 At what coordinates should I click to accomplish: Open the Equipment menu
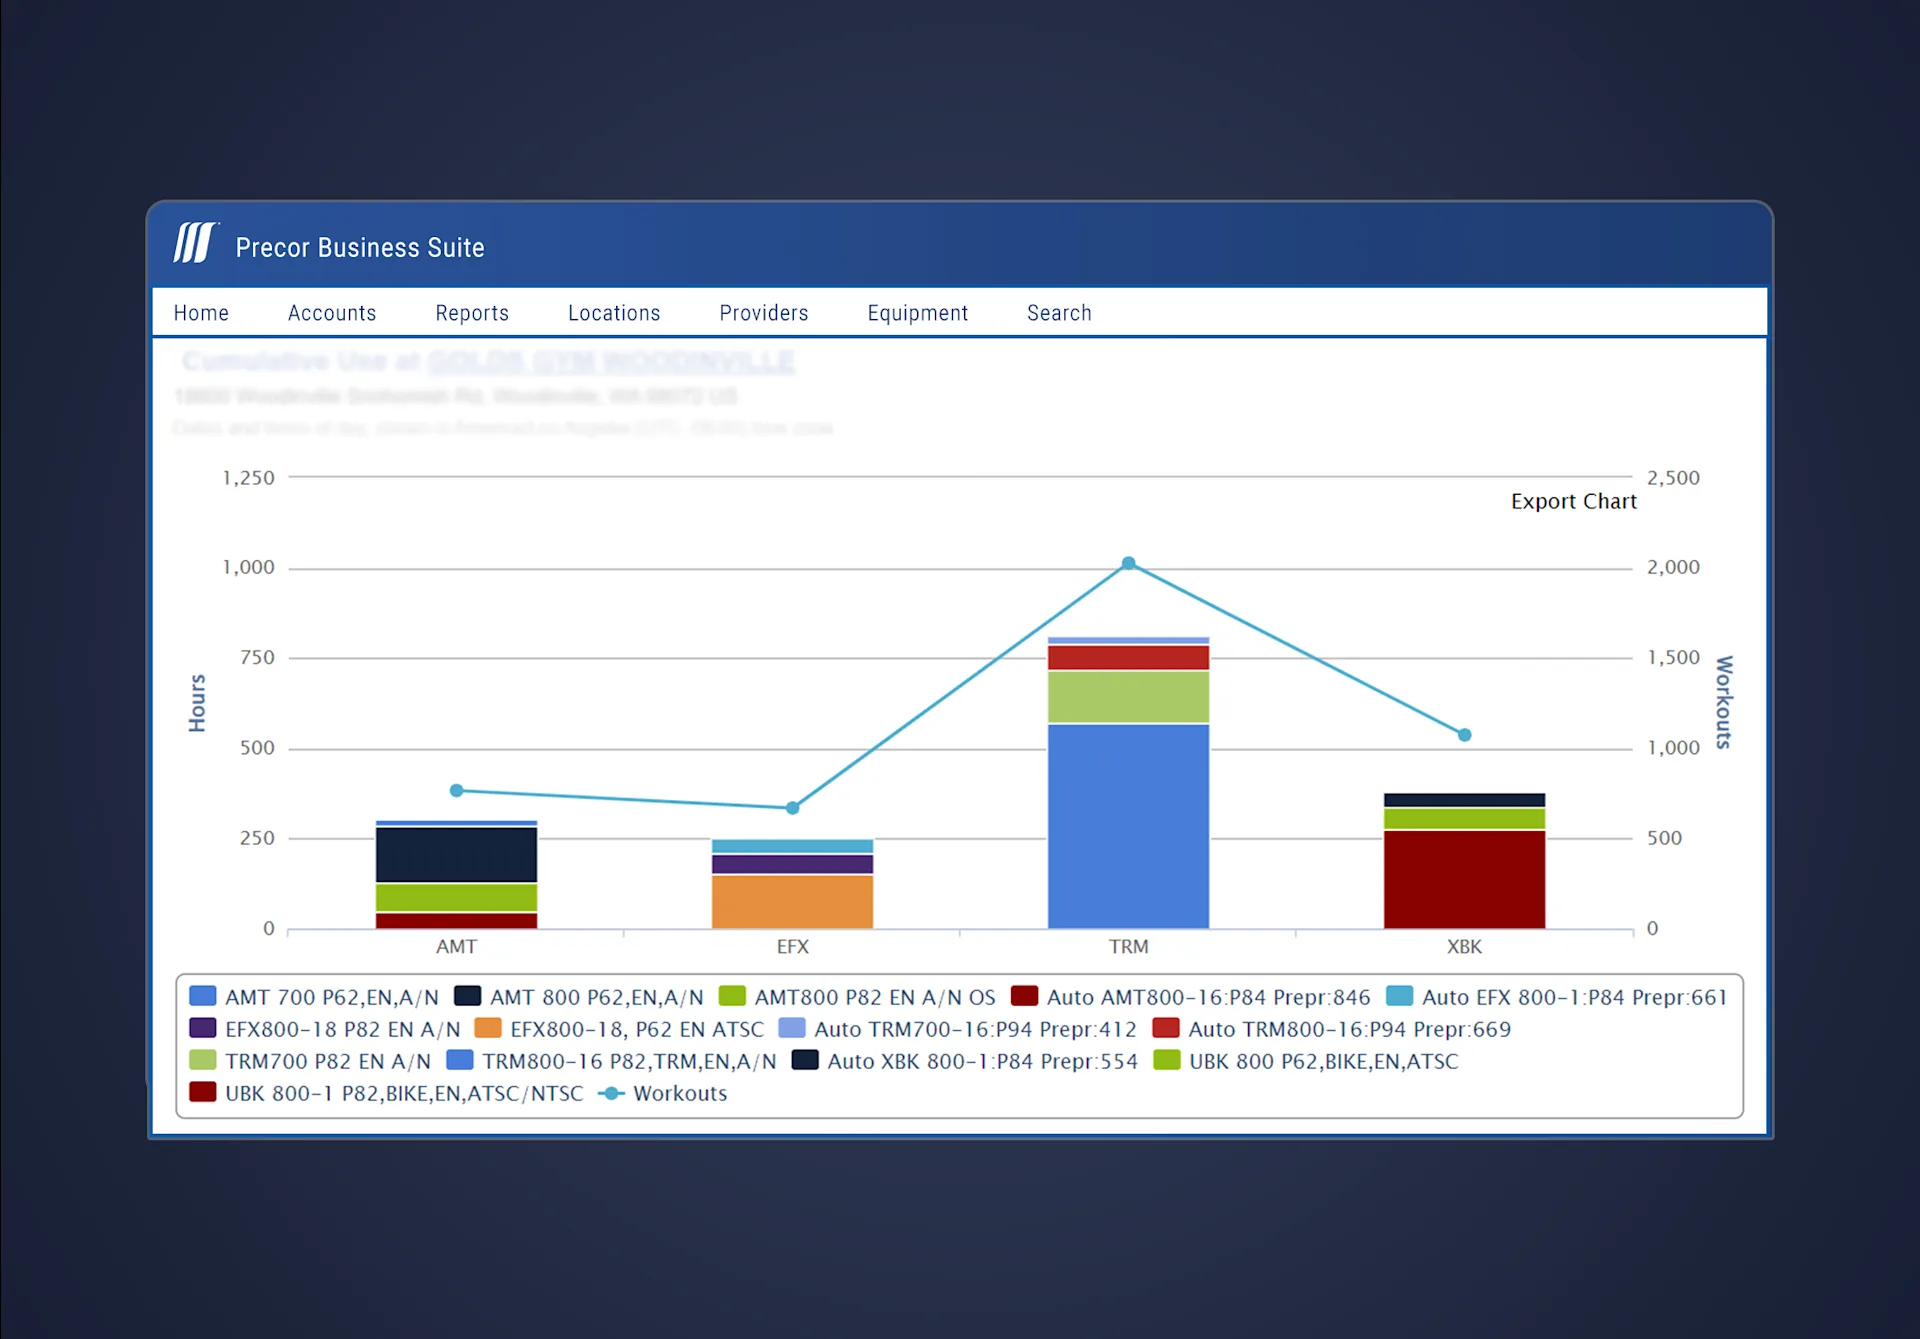(x=918, y=313)
